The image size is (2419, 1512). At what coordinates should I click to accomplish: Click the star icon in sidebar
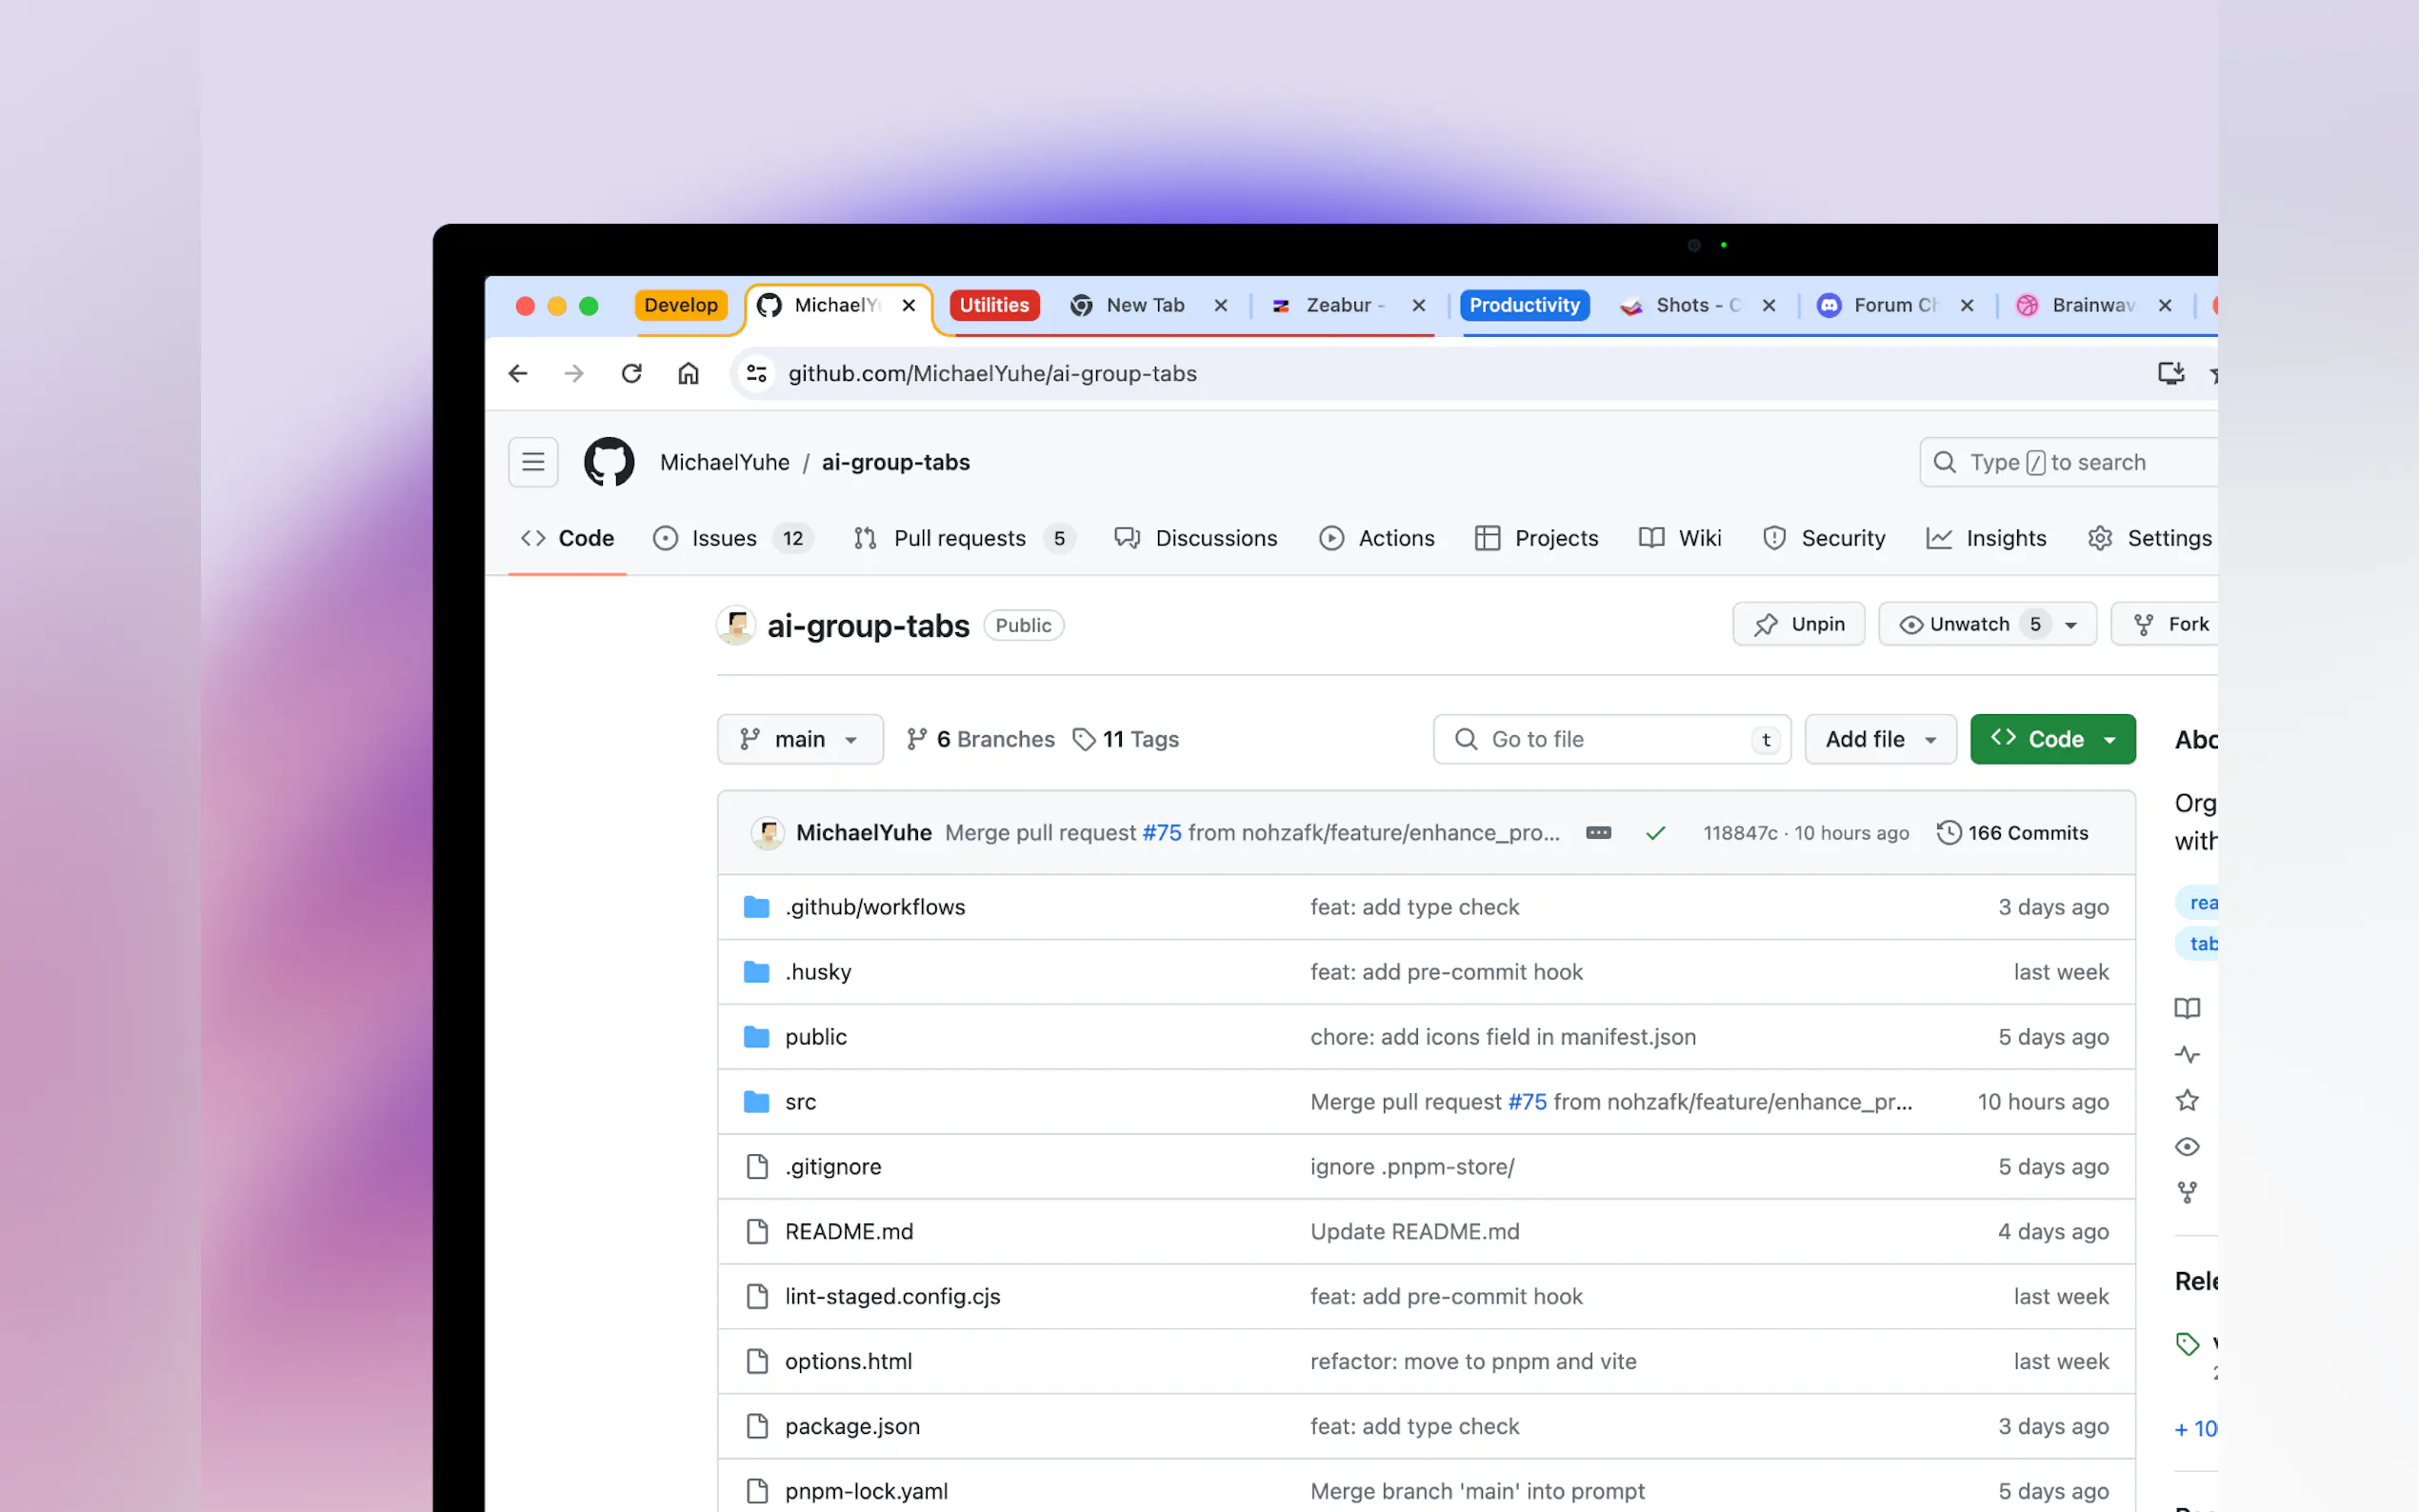(x=2187, y=1100)
